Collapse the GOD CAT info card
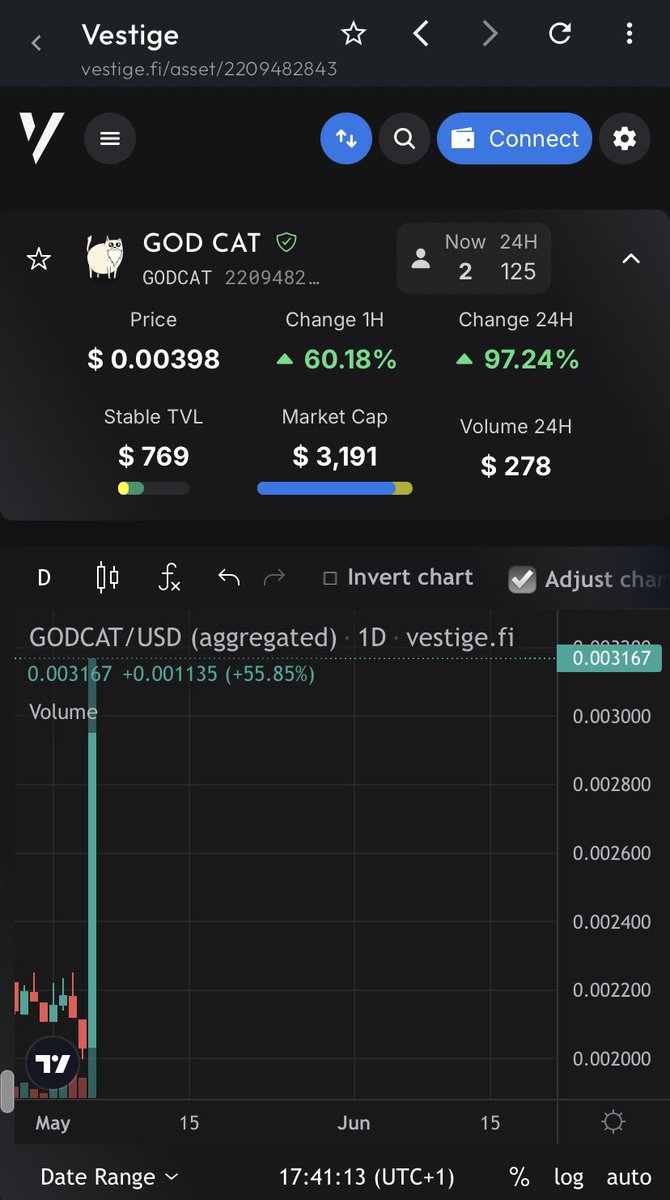The height and width of the screenshot is (1200, 670). click(631, 259)
